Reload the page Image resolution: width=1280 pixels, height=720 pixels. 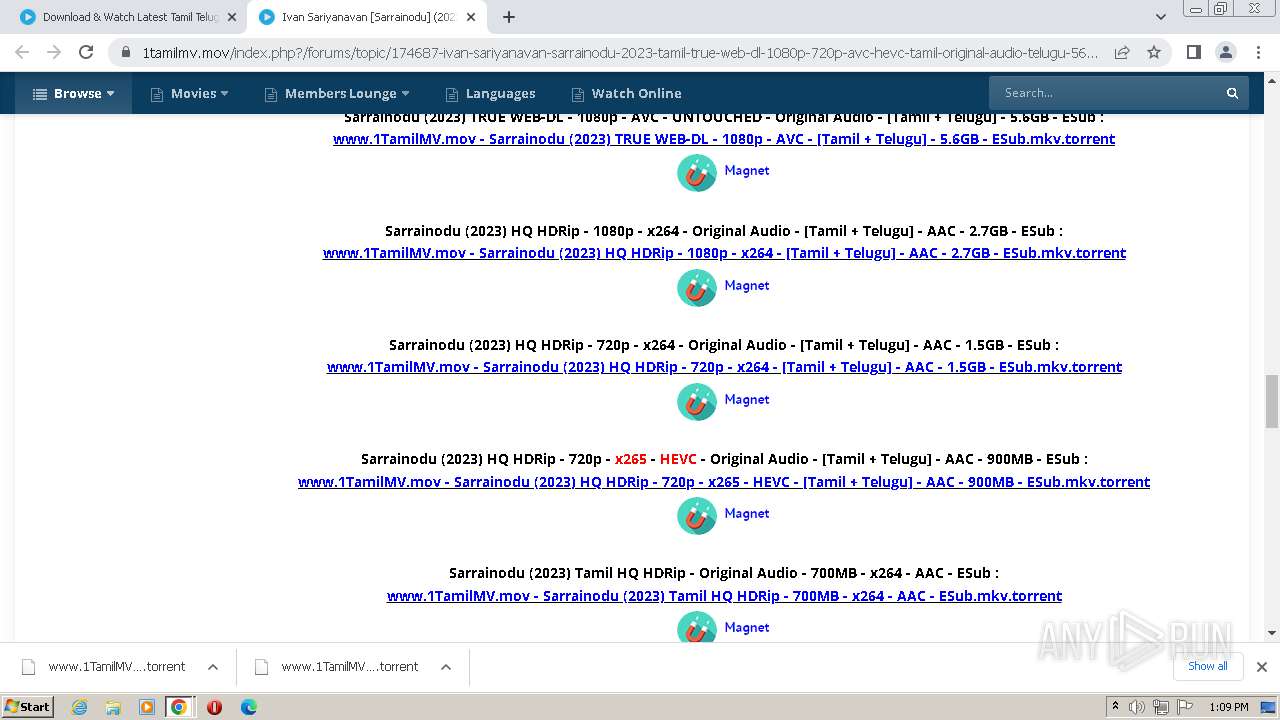pos(86,52)
